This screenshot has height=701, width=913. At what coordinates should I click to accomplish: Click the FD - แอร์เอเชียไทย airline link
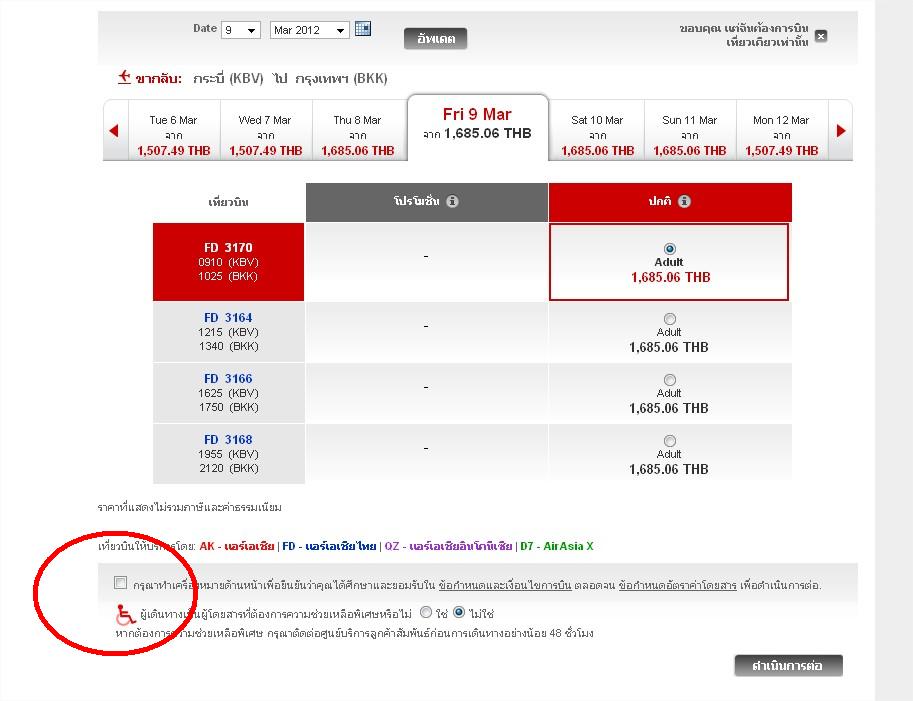pyautogui.click(x=329, y=546)
